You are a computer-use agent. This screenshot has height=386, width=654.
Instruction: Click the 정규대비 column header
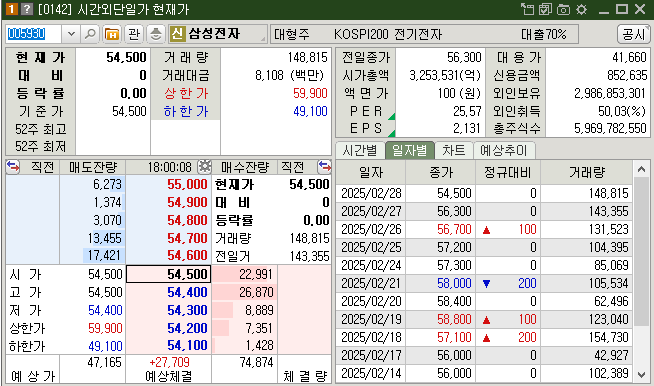coord(508,172)
